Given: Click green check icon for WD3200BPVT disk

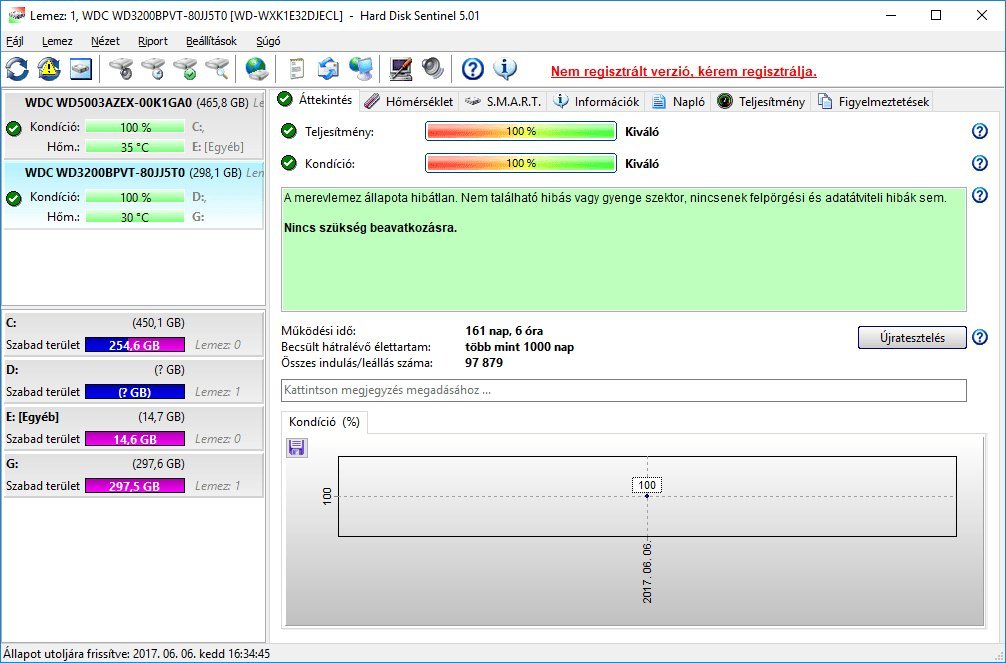Looking at the screenshot, I should (x=13, y=198).
